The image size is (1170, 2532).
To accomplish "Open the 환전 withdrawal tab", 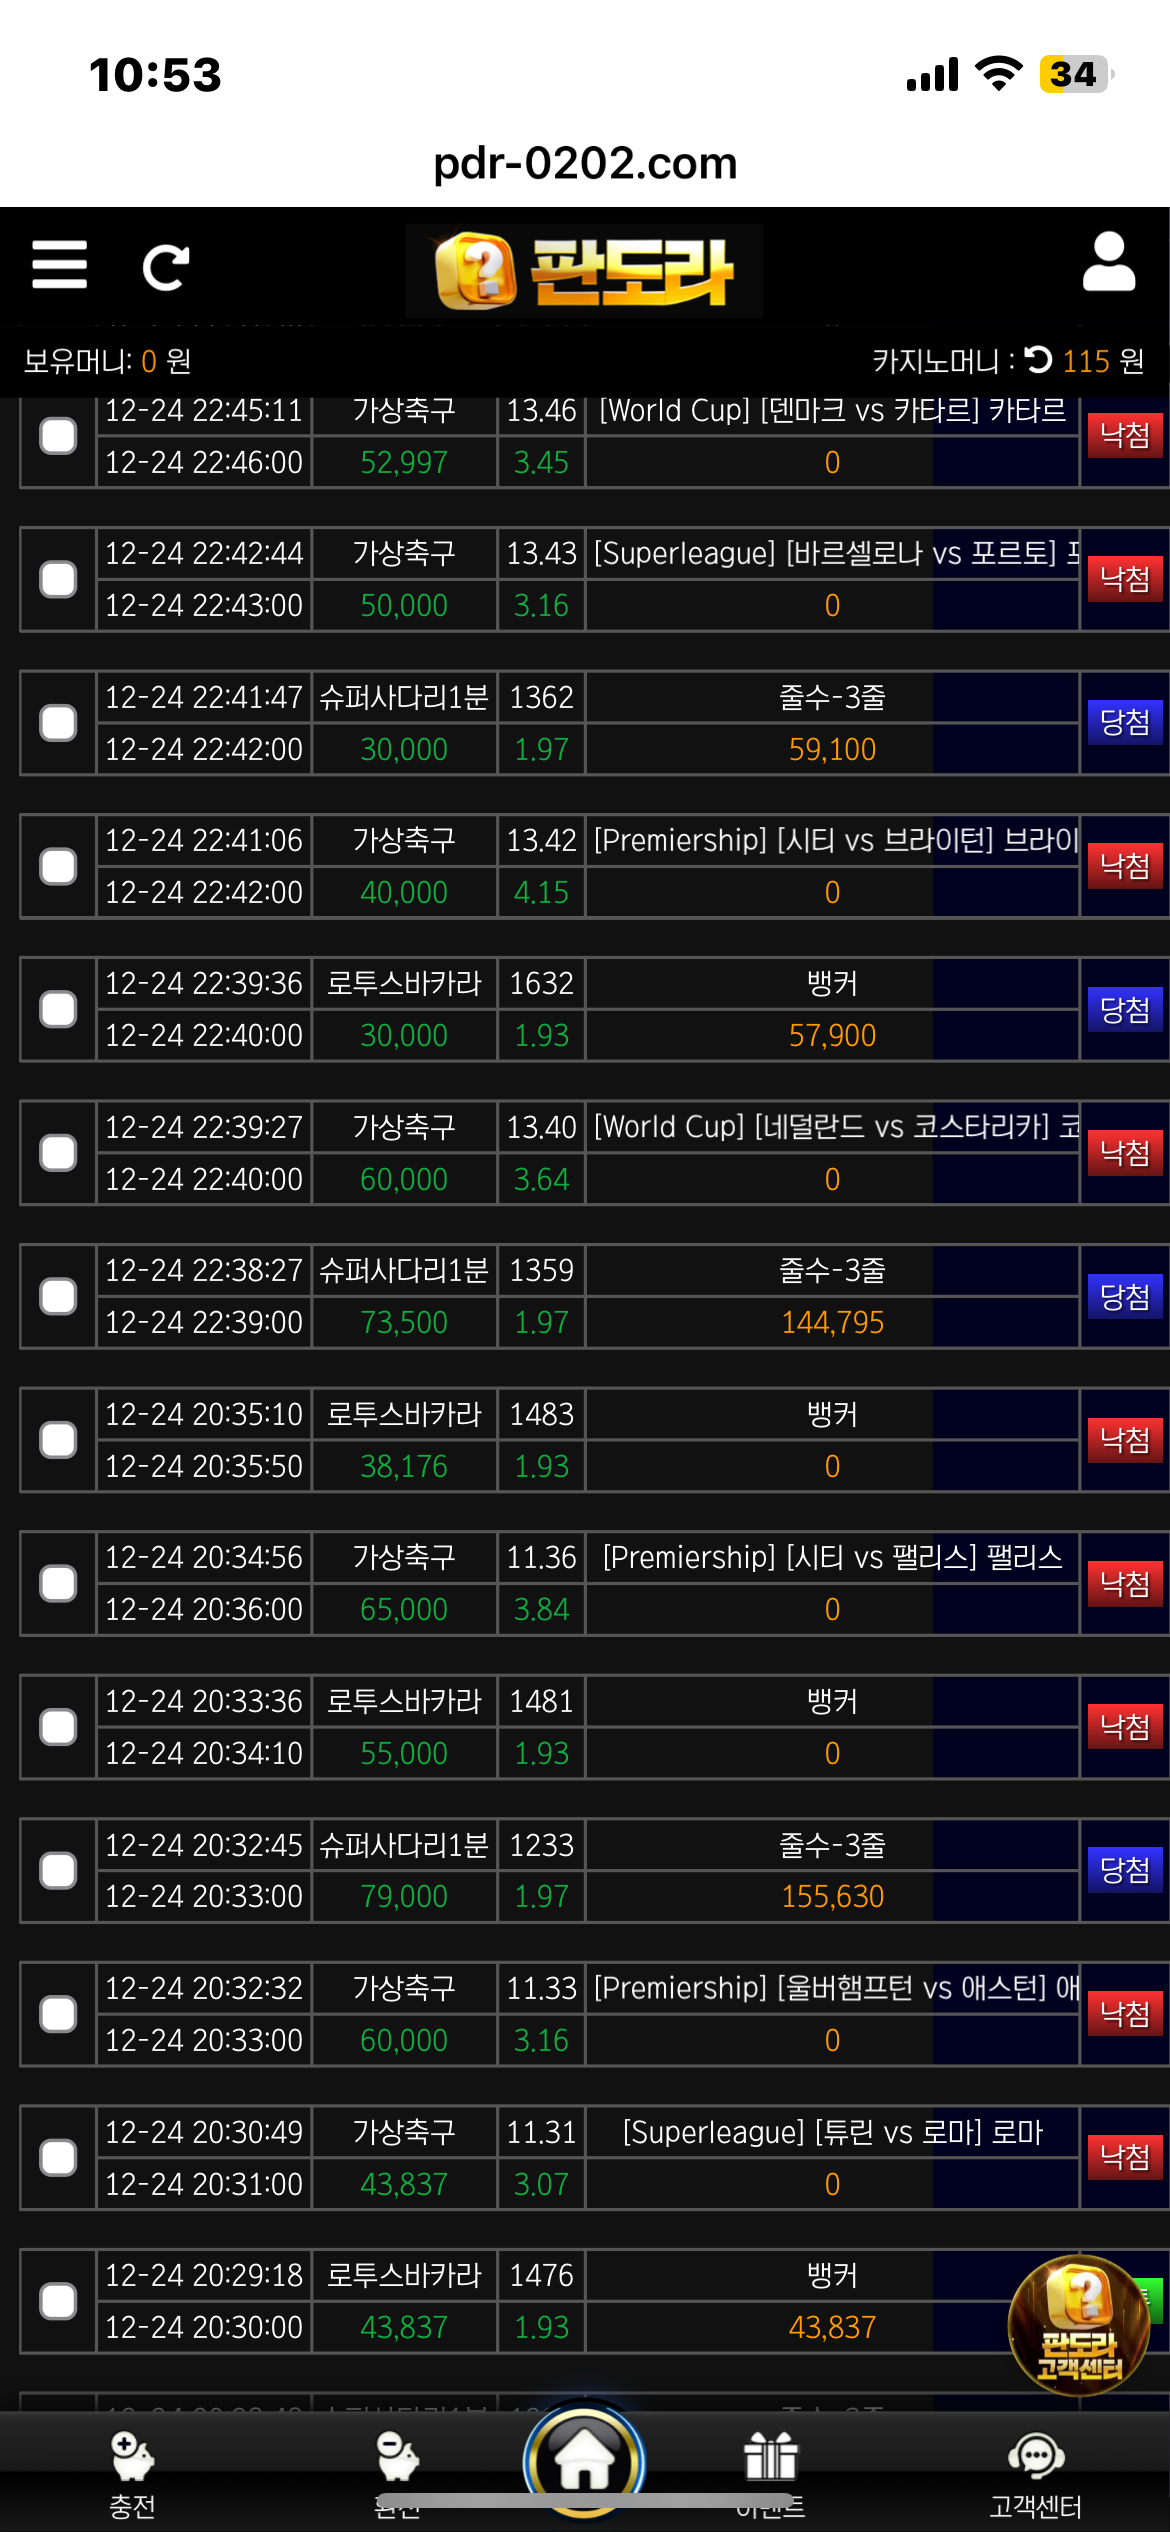I will tap(397, 2472).
